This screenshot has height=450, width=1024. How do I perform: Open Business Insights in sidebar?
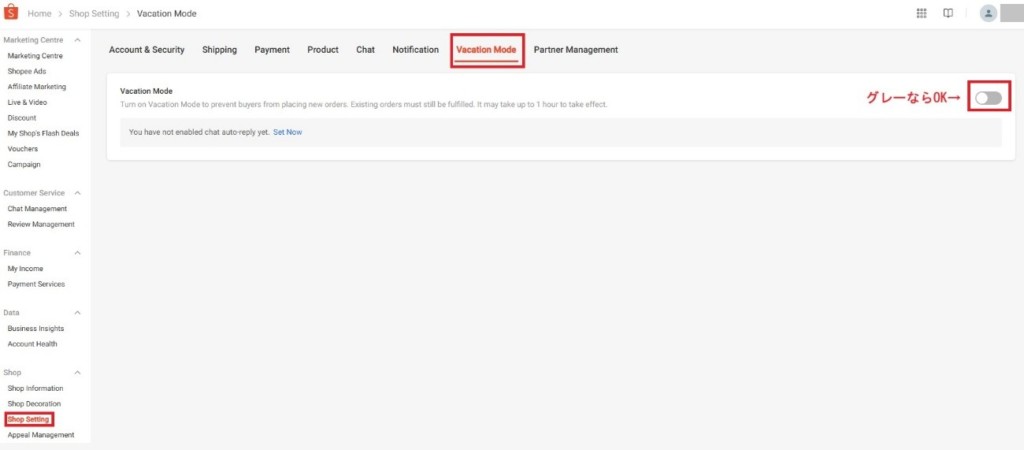(x=38, y=328)
